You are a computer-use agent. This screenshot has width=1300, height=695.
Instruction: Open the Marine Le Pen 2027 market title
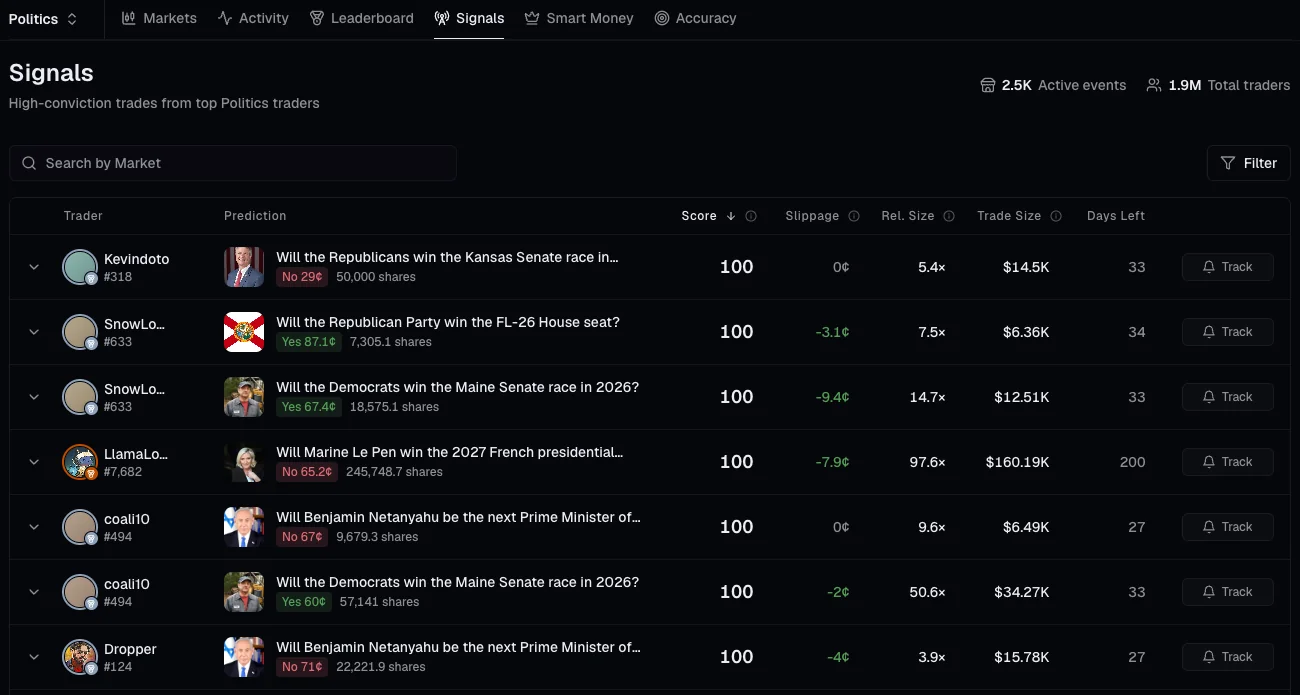point(450,452)
